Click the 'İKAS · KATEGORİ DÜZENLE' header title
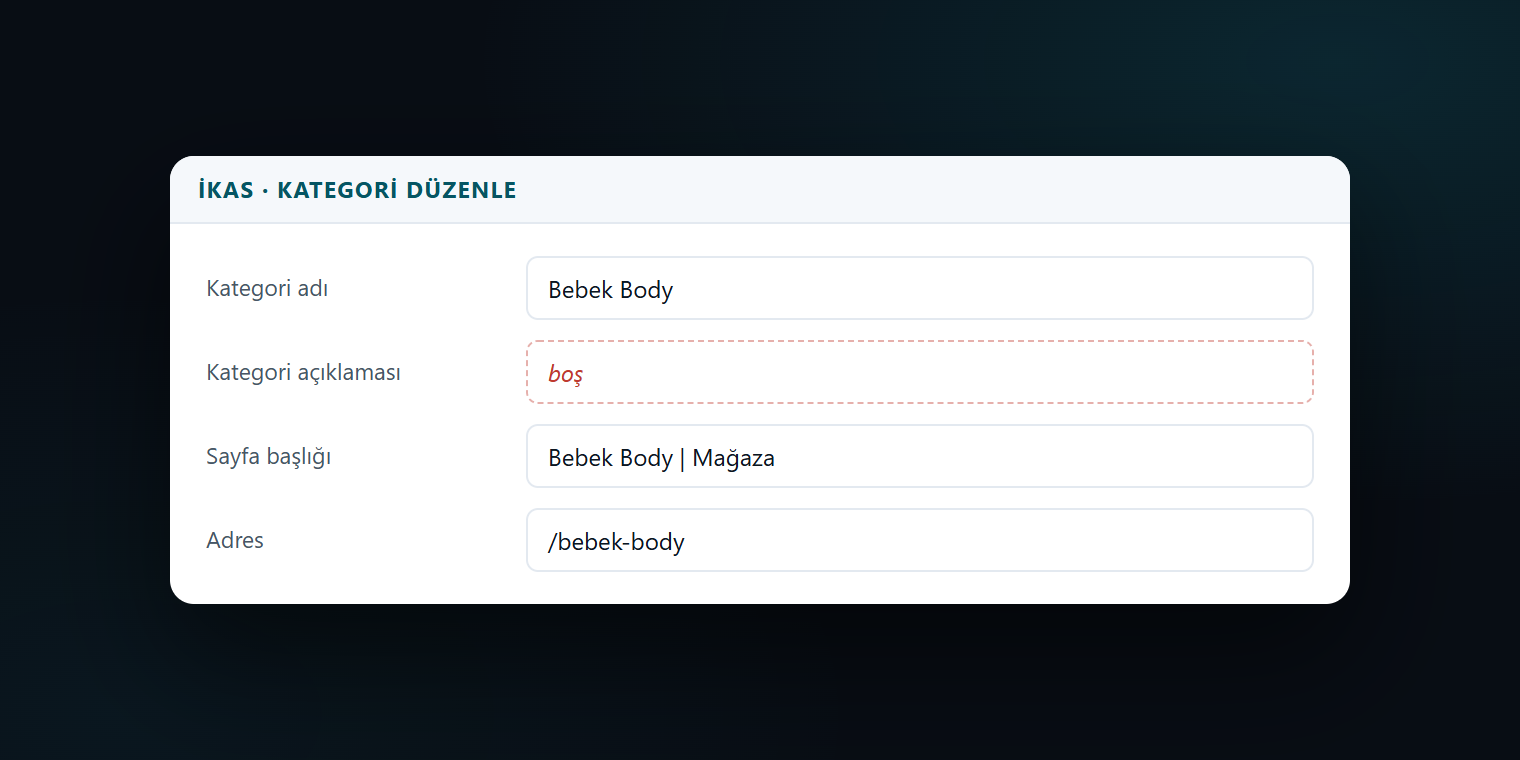Screen dimensions: 1520x760 357,190
